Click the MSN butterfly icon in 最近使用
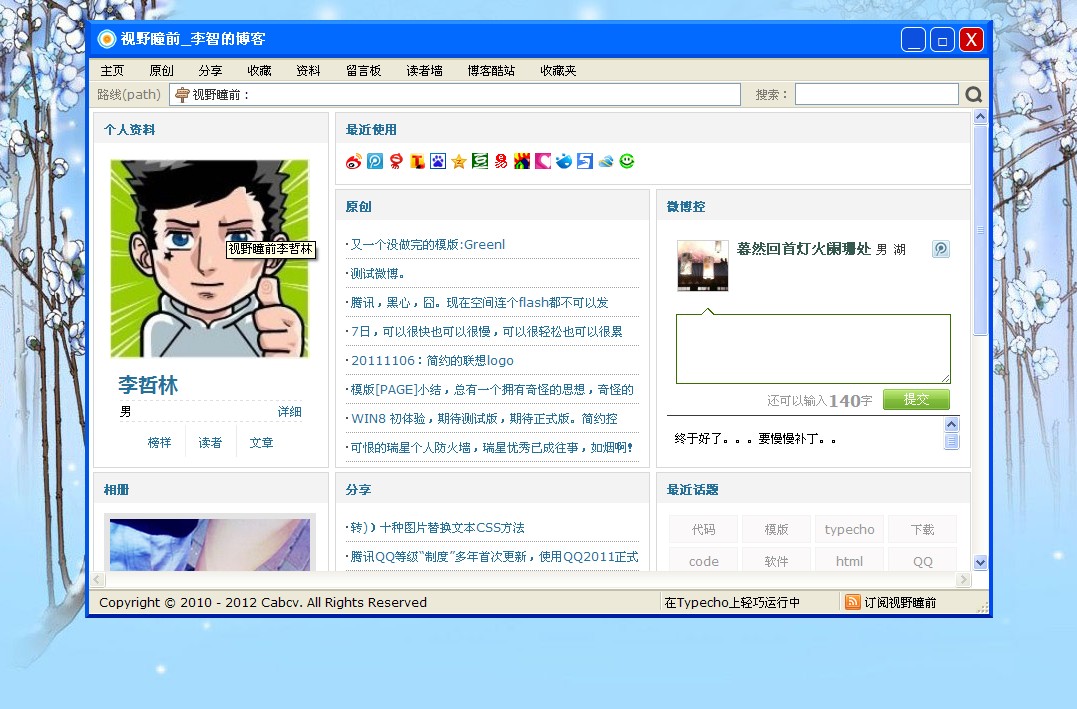Screen dimensions: 1077x709 [605, 160]
